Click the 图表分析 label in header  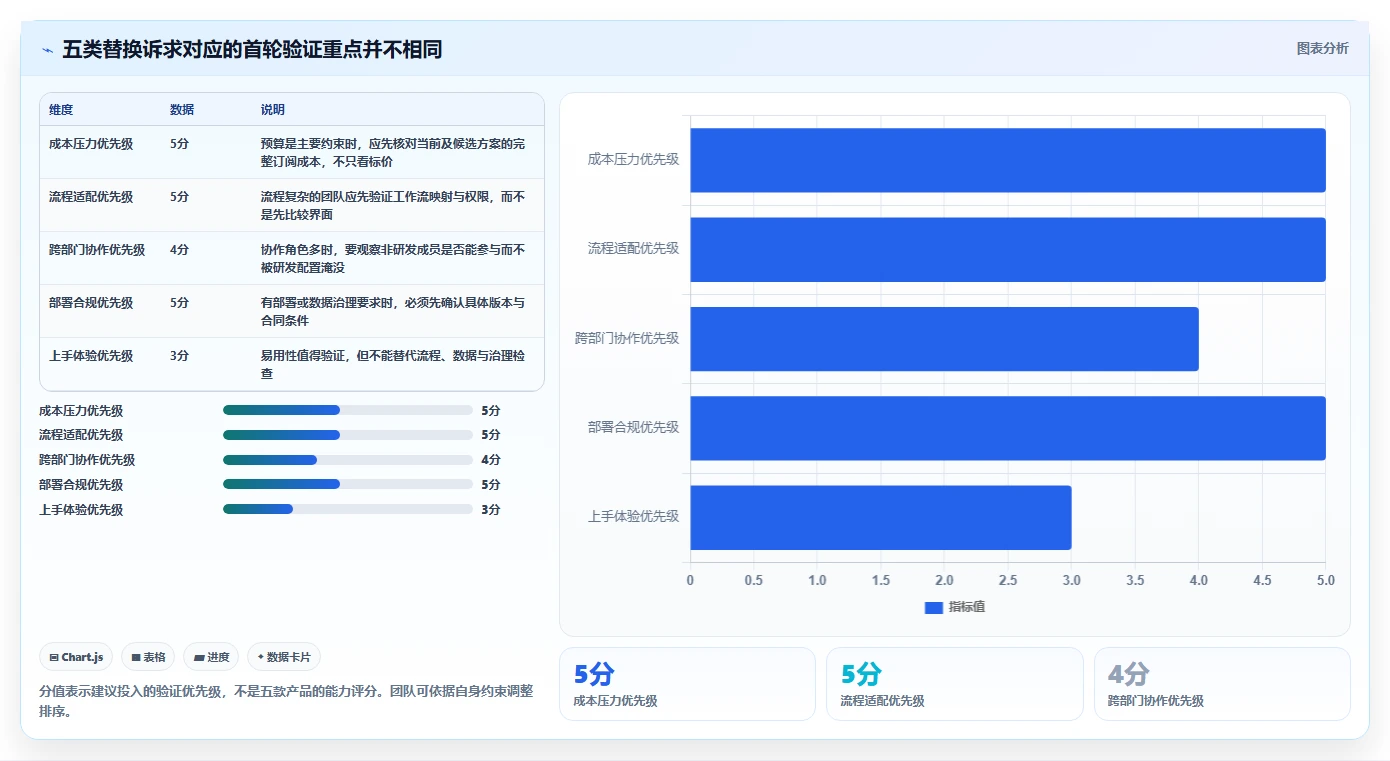(x=1322, y=48)
